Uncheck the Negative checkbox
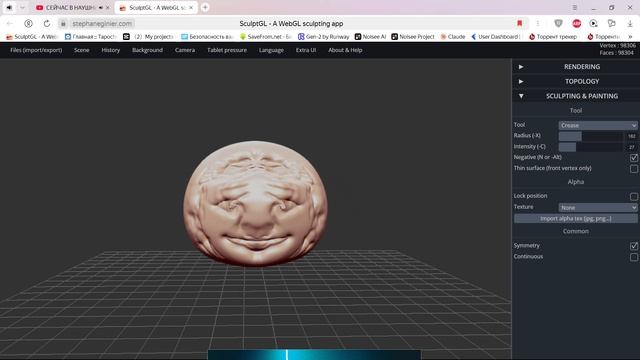This screenshot has height=360, width=640. point(633,158)
